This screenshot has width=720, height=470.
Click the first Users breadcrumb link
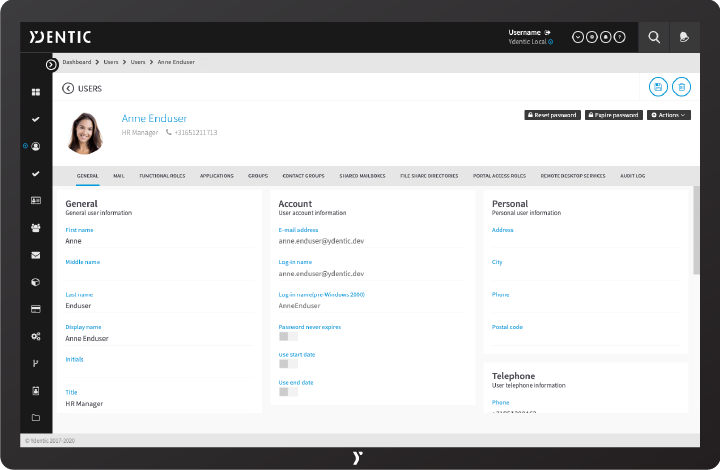[111, 62]
